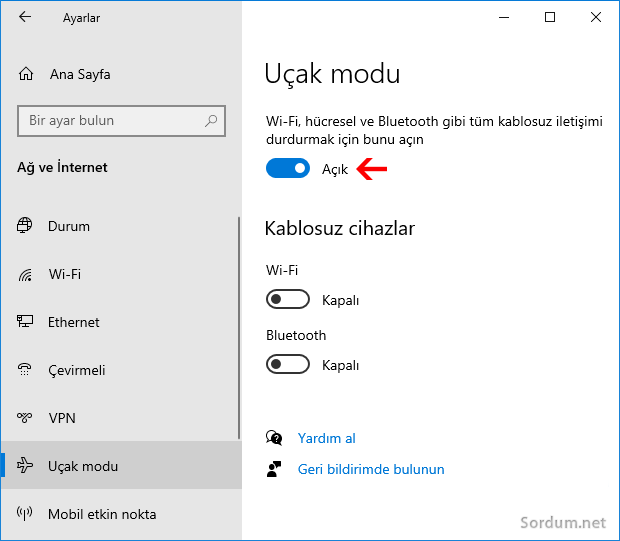Click the Bluetooth label above its toggle
The image size is (620, 541).
click(x=296, y=335)
